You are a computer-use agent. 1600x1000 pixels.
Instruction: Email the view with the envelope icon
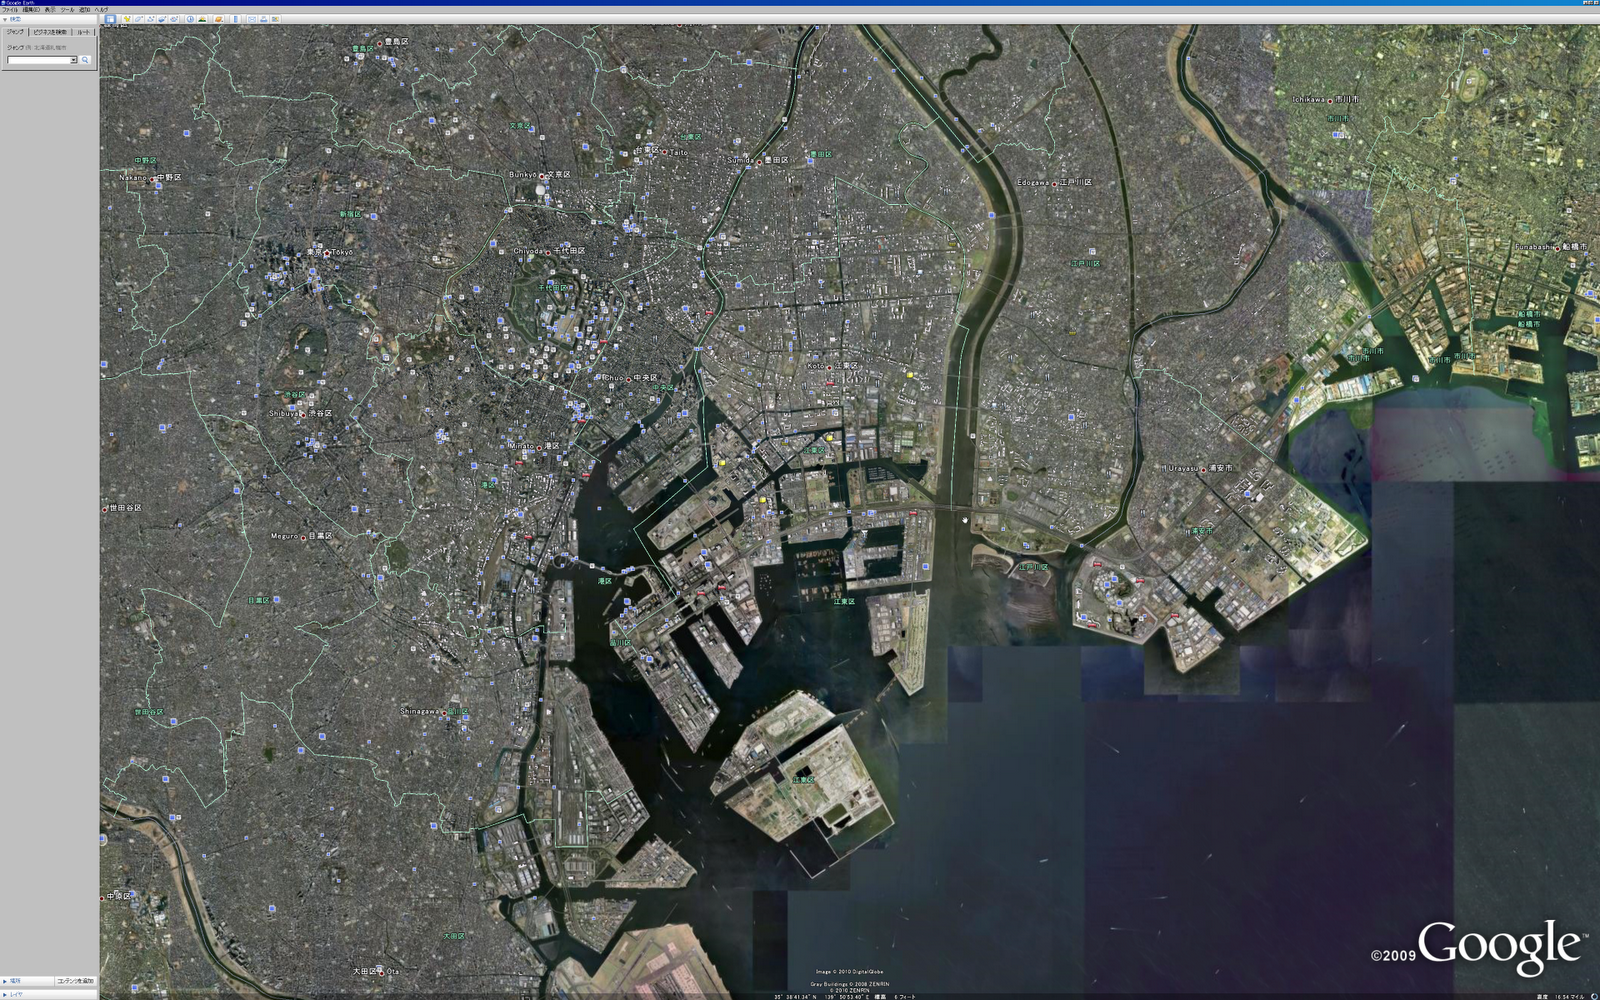point(252,19)
